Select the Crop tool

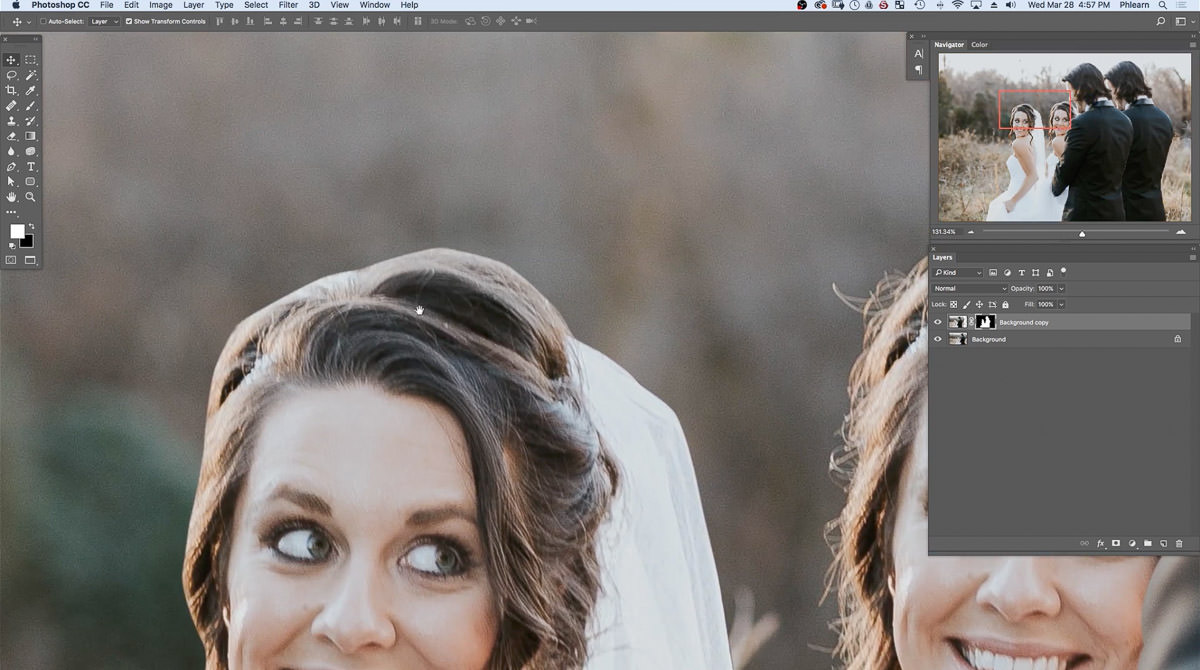click(x=12, y=90)
